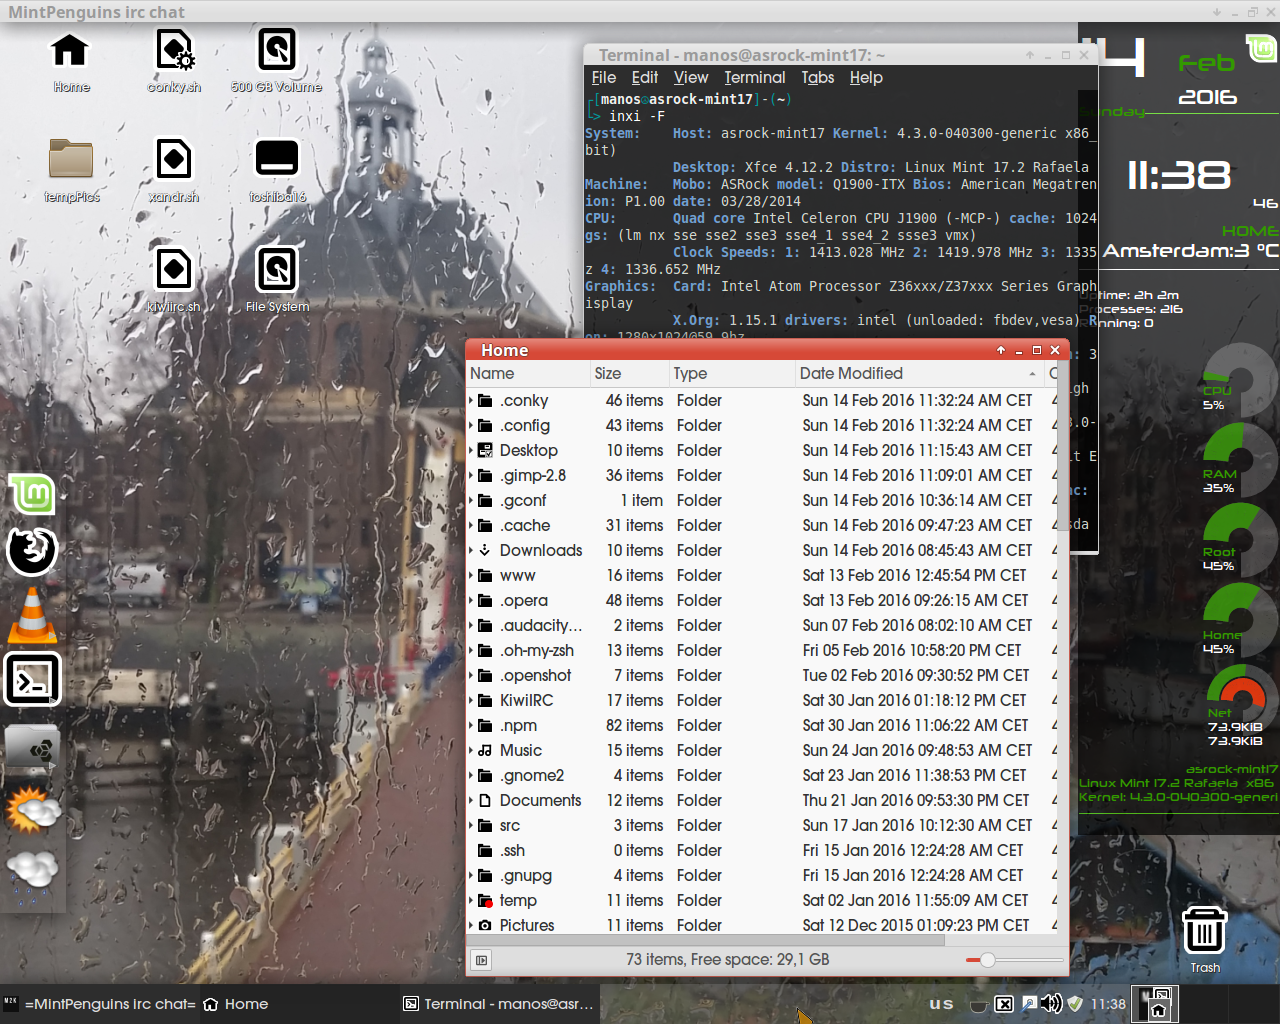Open the tempPics folder on the desktop
The image size is (1280, 1024).
point(71,159)
